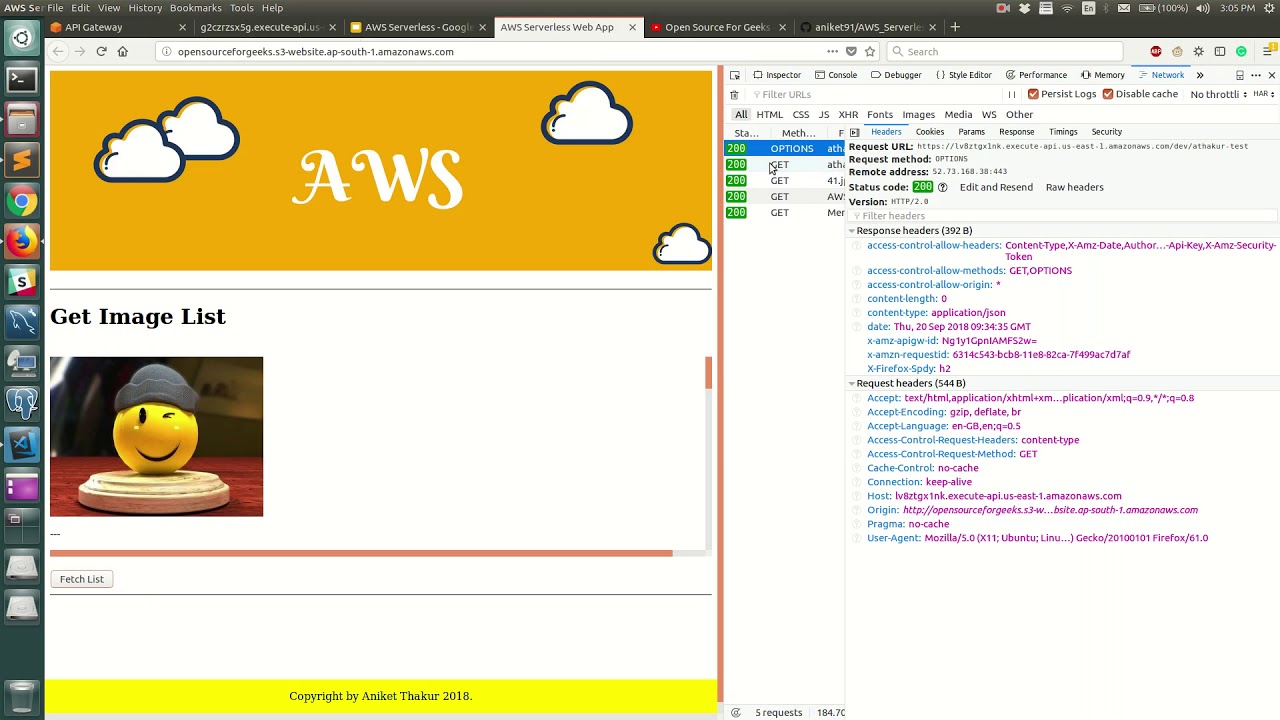
Task: Open the DevTools three-dot options menu
Action: click(1256, 75)
